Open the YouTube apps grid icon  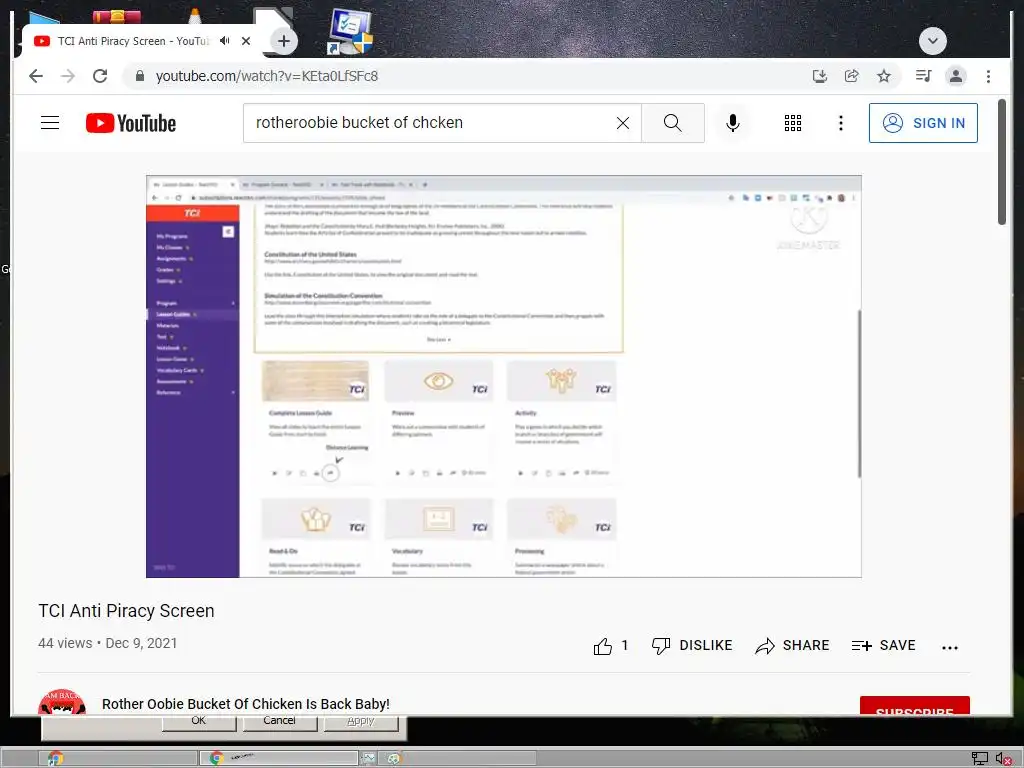[x=793, y=123]
